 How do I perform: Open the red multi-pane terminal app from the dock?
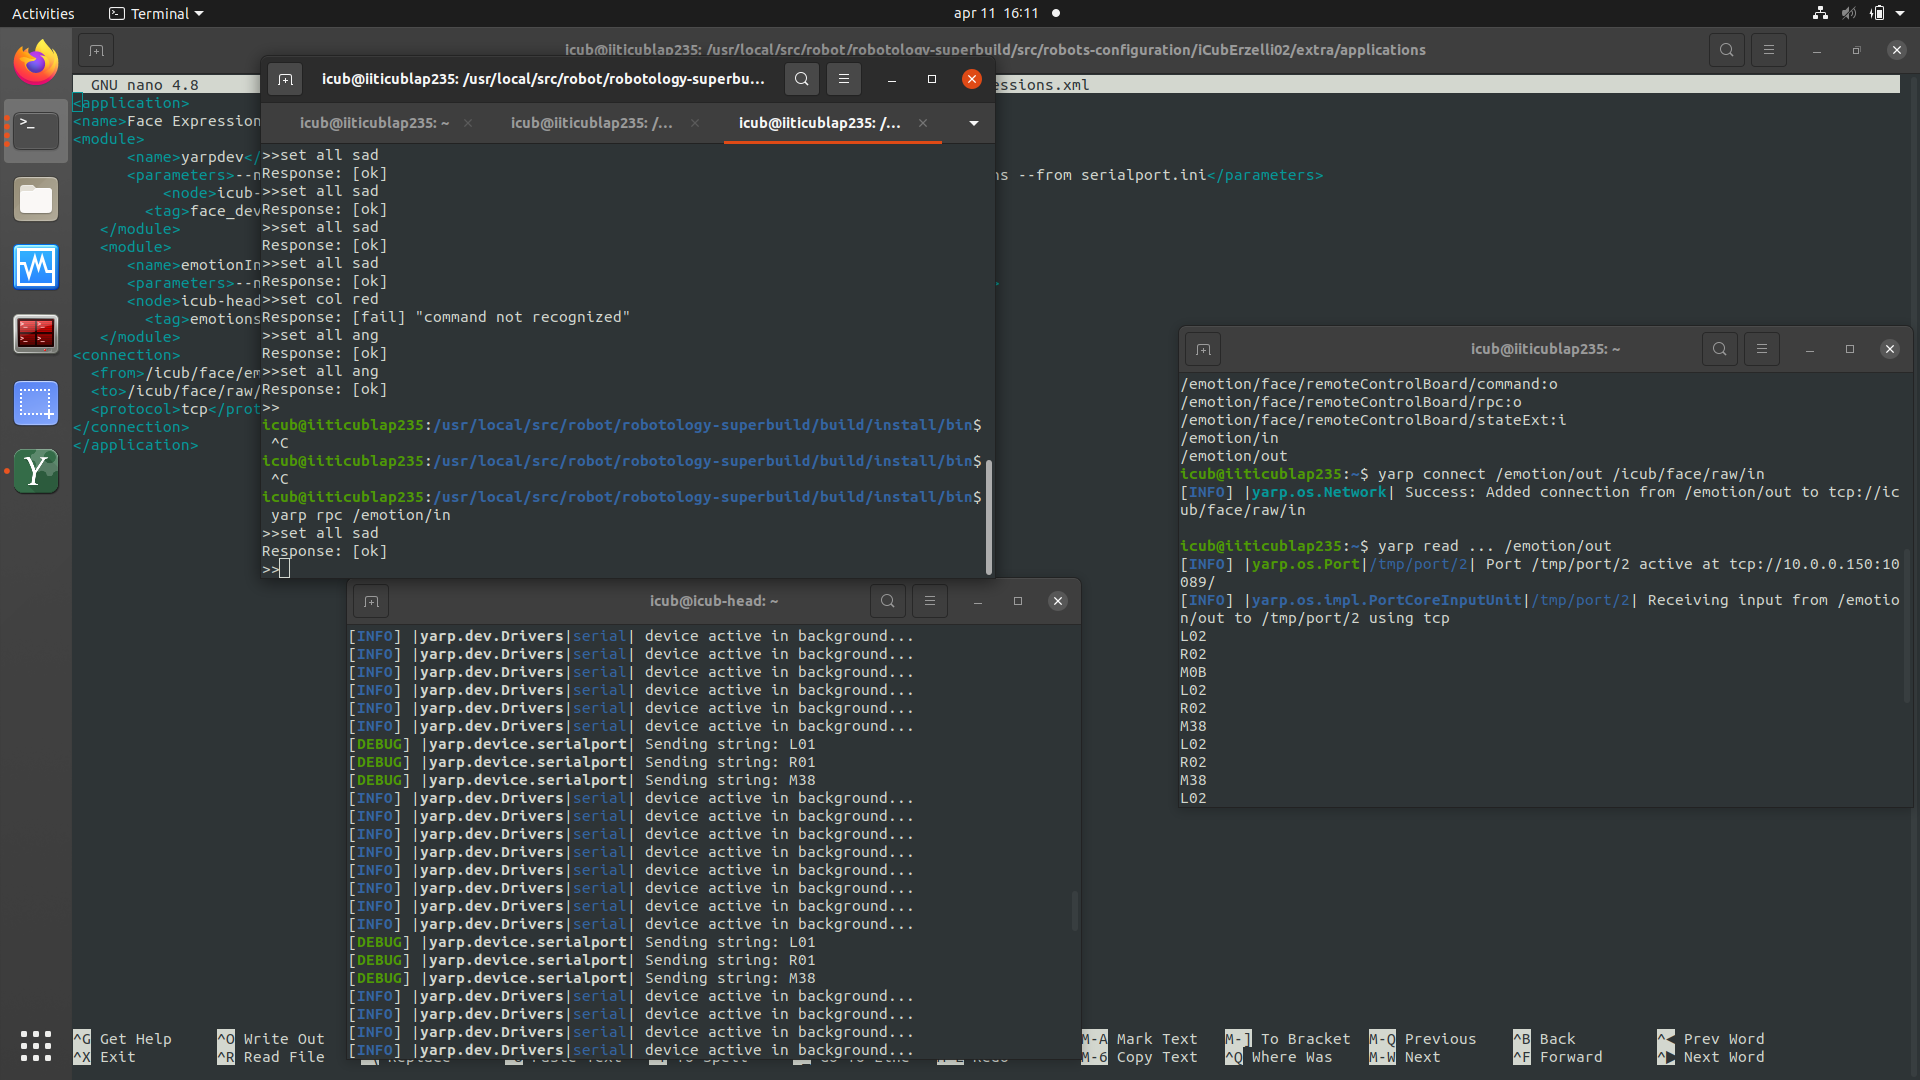pos(35,334)
